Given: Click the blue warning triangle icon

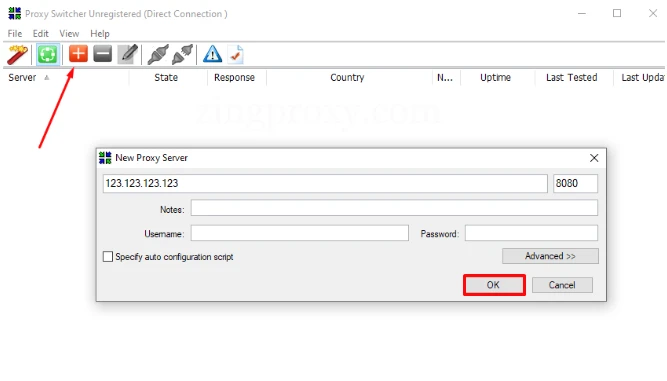Looking at the screenshot, I should tap(212, 54).
